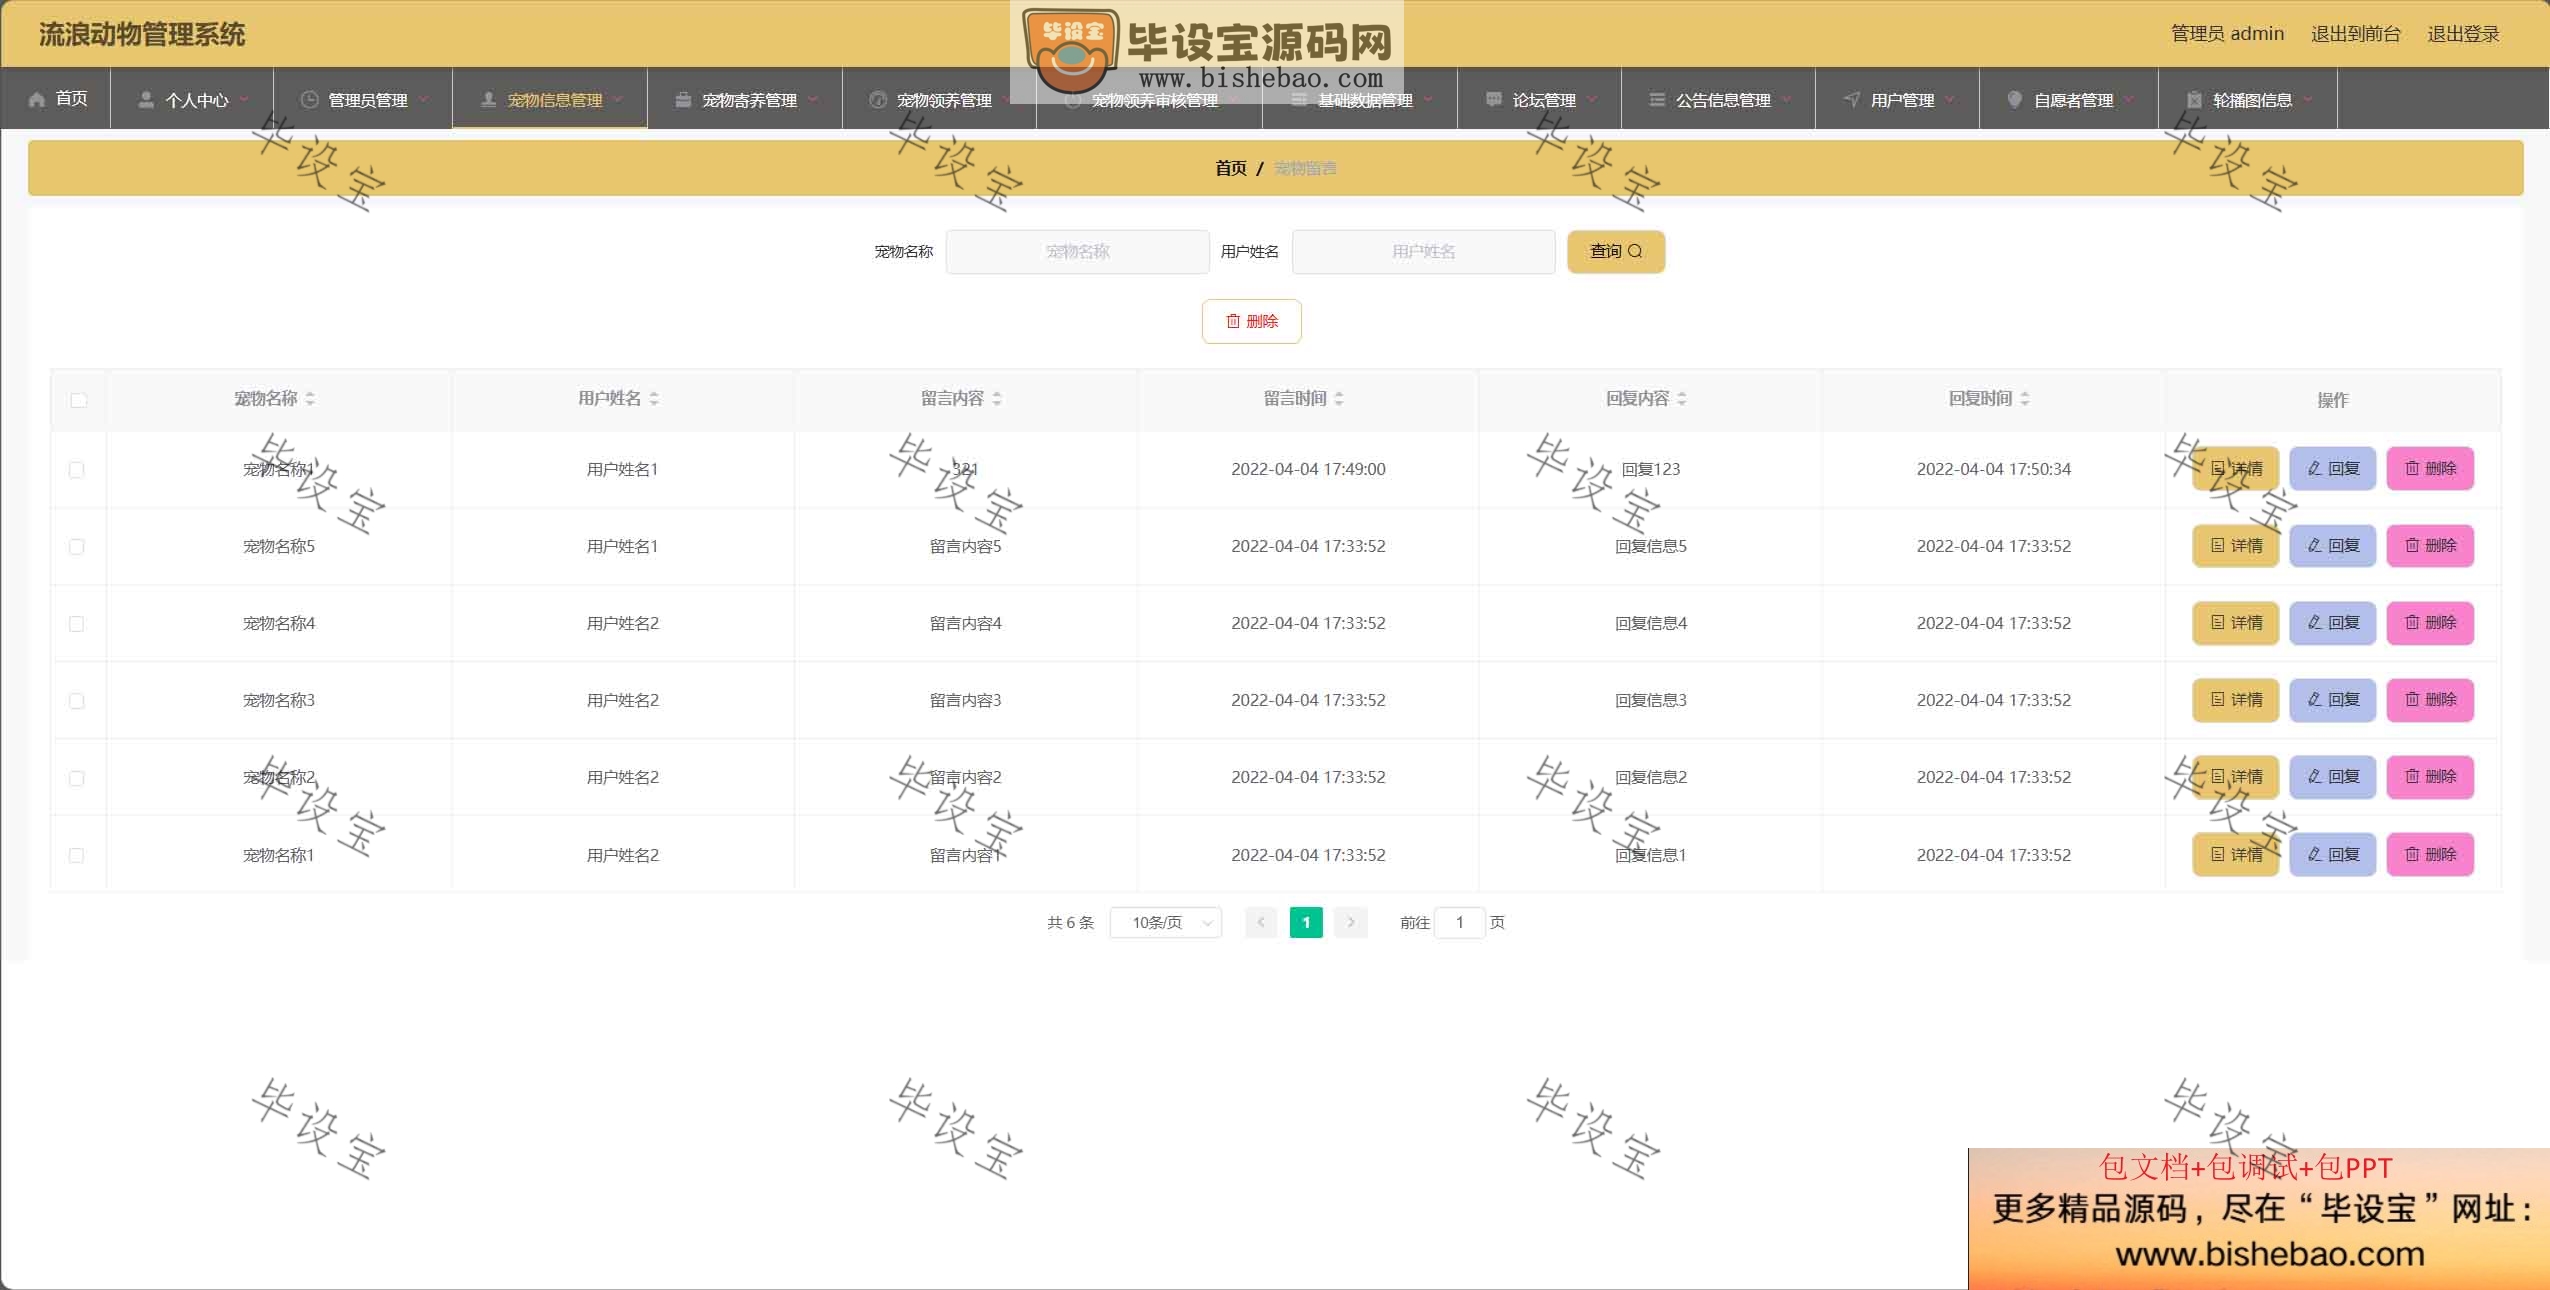Click the home icon beside 首页
This screenshot has width=2550, height=1290.
pyautogui.click(x=37, y=99)
